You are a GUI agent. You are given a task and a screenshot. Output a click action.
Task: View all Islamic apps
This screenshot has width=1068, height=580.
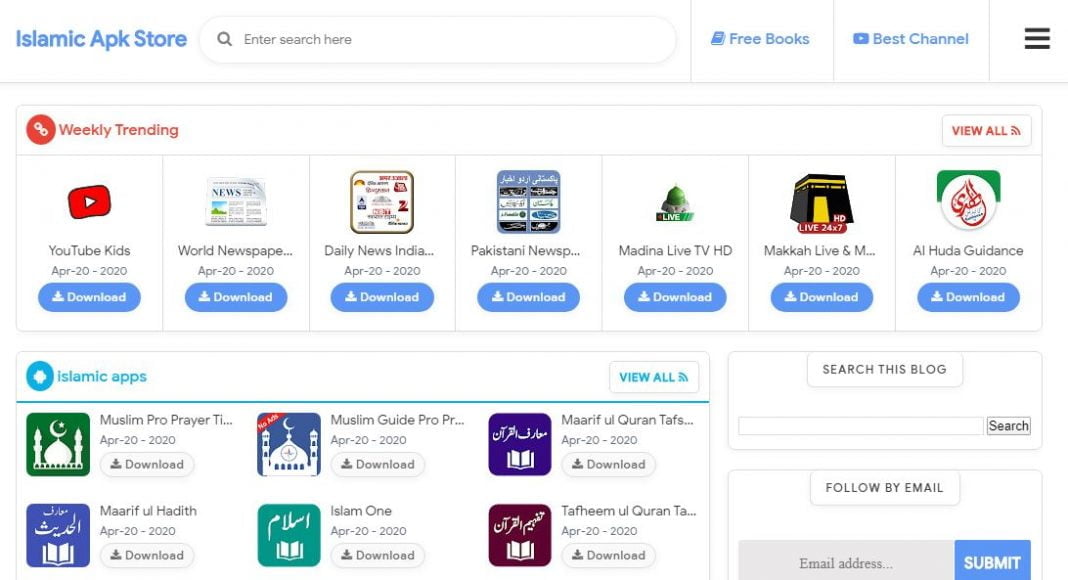[653, 377]
